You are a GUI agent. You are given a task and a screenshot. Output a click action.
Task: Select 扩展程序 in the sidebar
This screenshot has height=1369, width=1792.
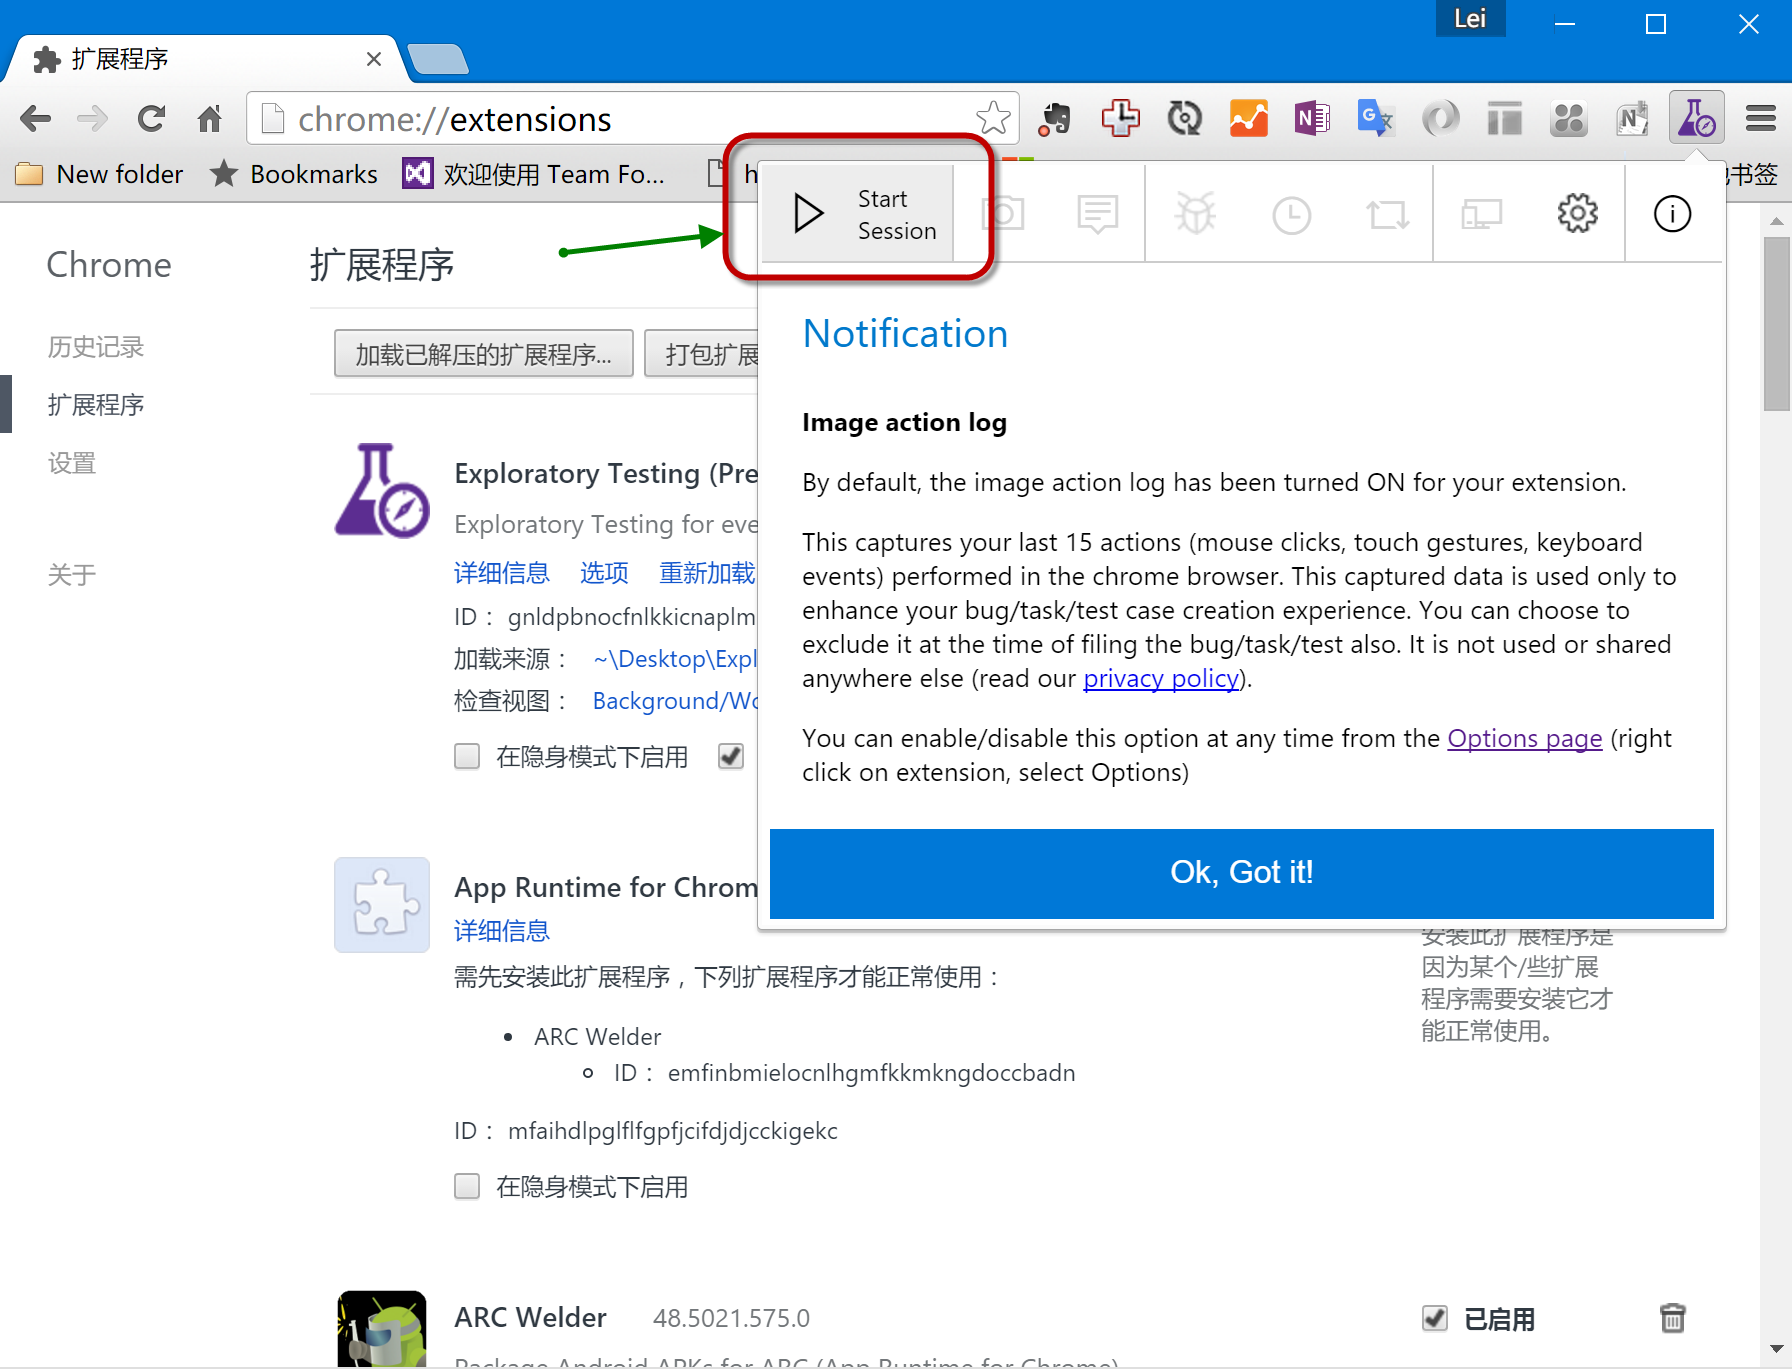click(x=96, y=405)
